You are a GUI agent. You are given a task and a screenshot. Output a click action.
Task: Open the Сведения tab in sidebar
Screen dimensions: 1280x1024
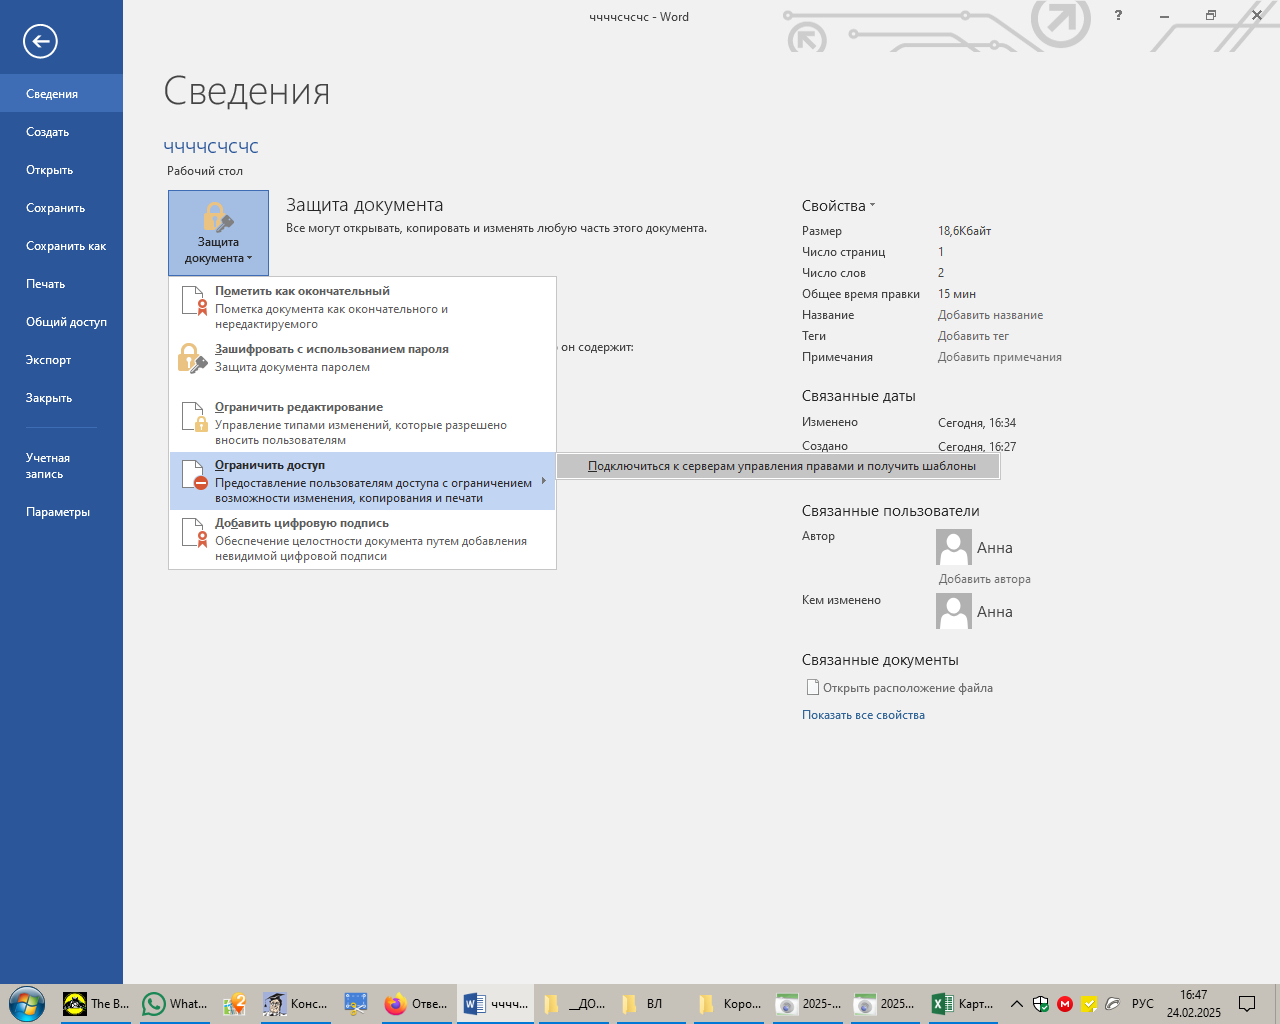coord(61,93)
